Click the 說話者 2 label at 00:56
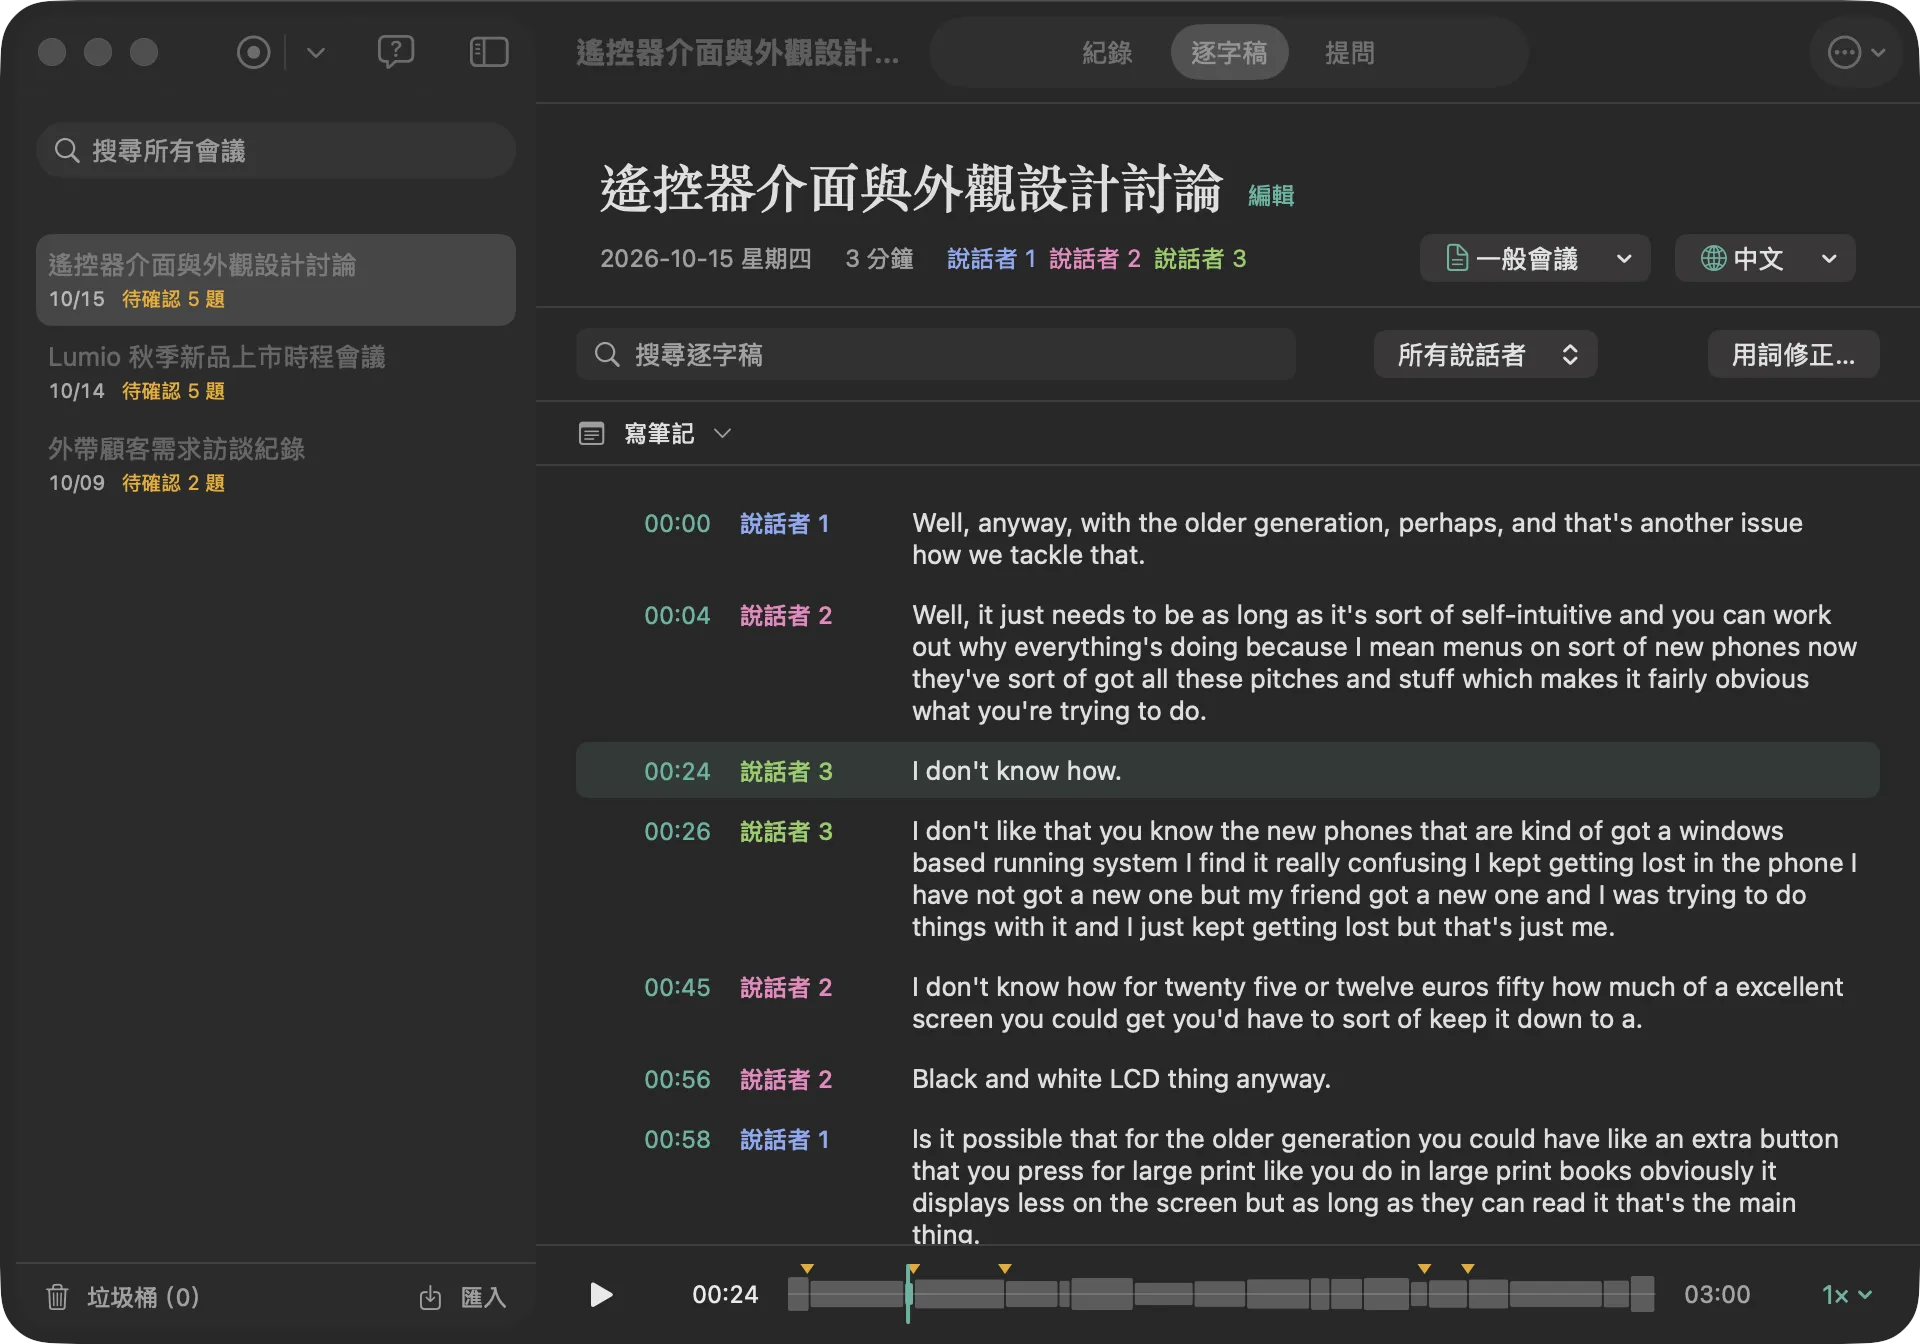 (x=786, y=1079)
